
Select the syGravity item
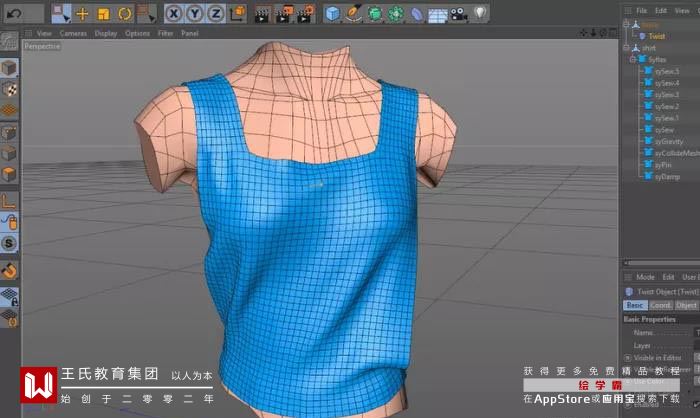pyautogui.click(x=669, y=142)
